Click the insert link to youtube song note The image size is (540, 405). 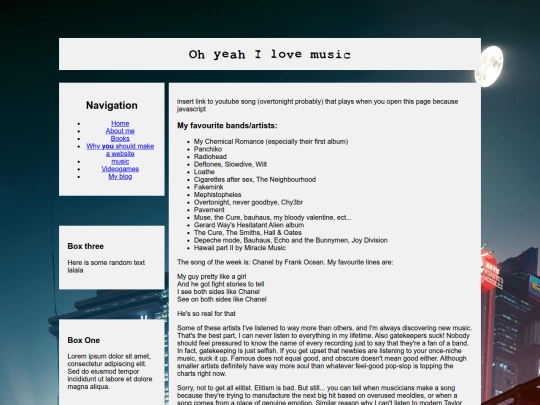(318, 105)
